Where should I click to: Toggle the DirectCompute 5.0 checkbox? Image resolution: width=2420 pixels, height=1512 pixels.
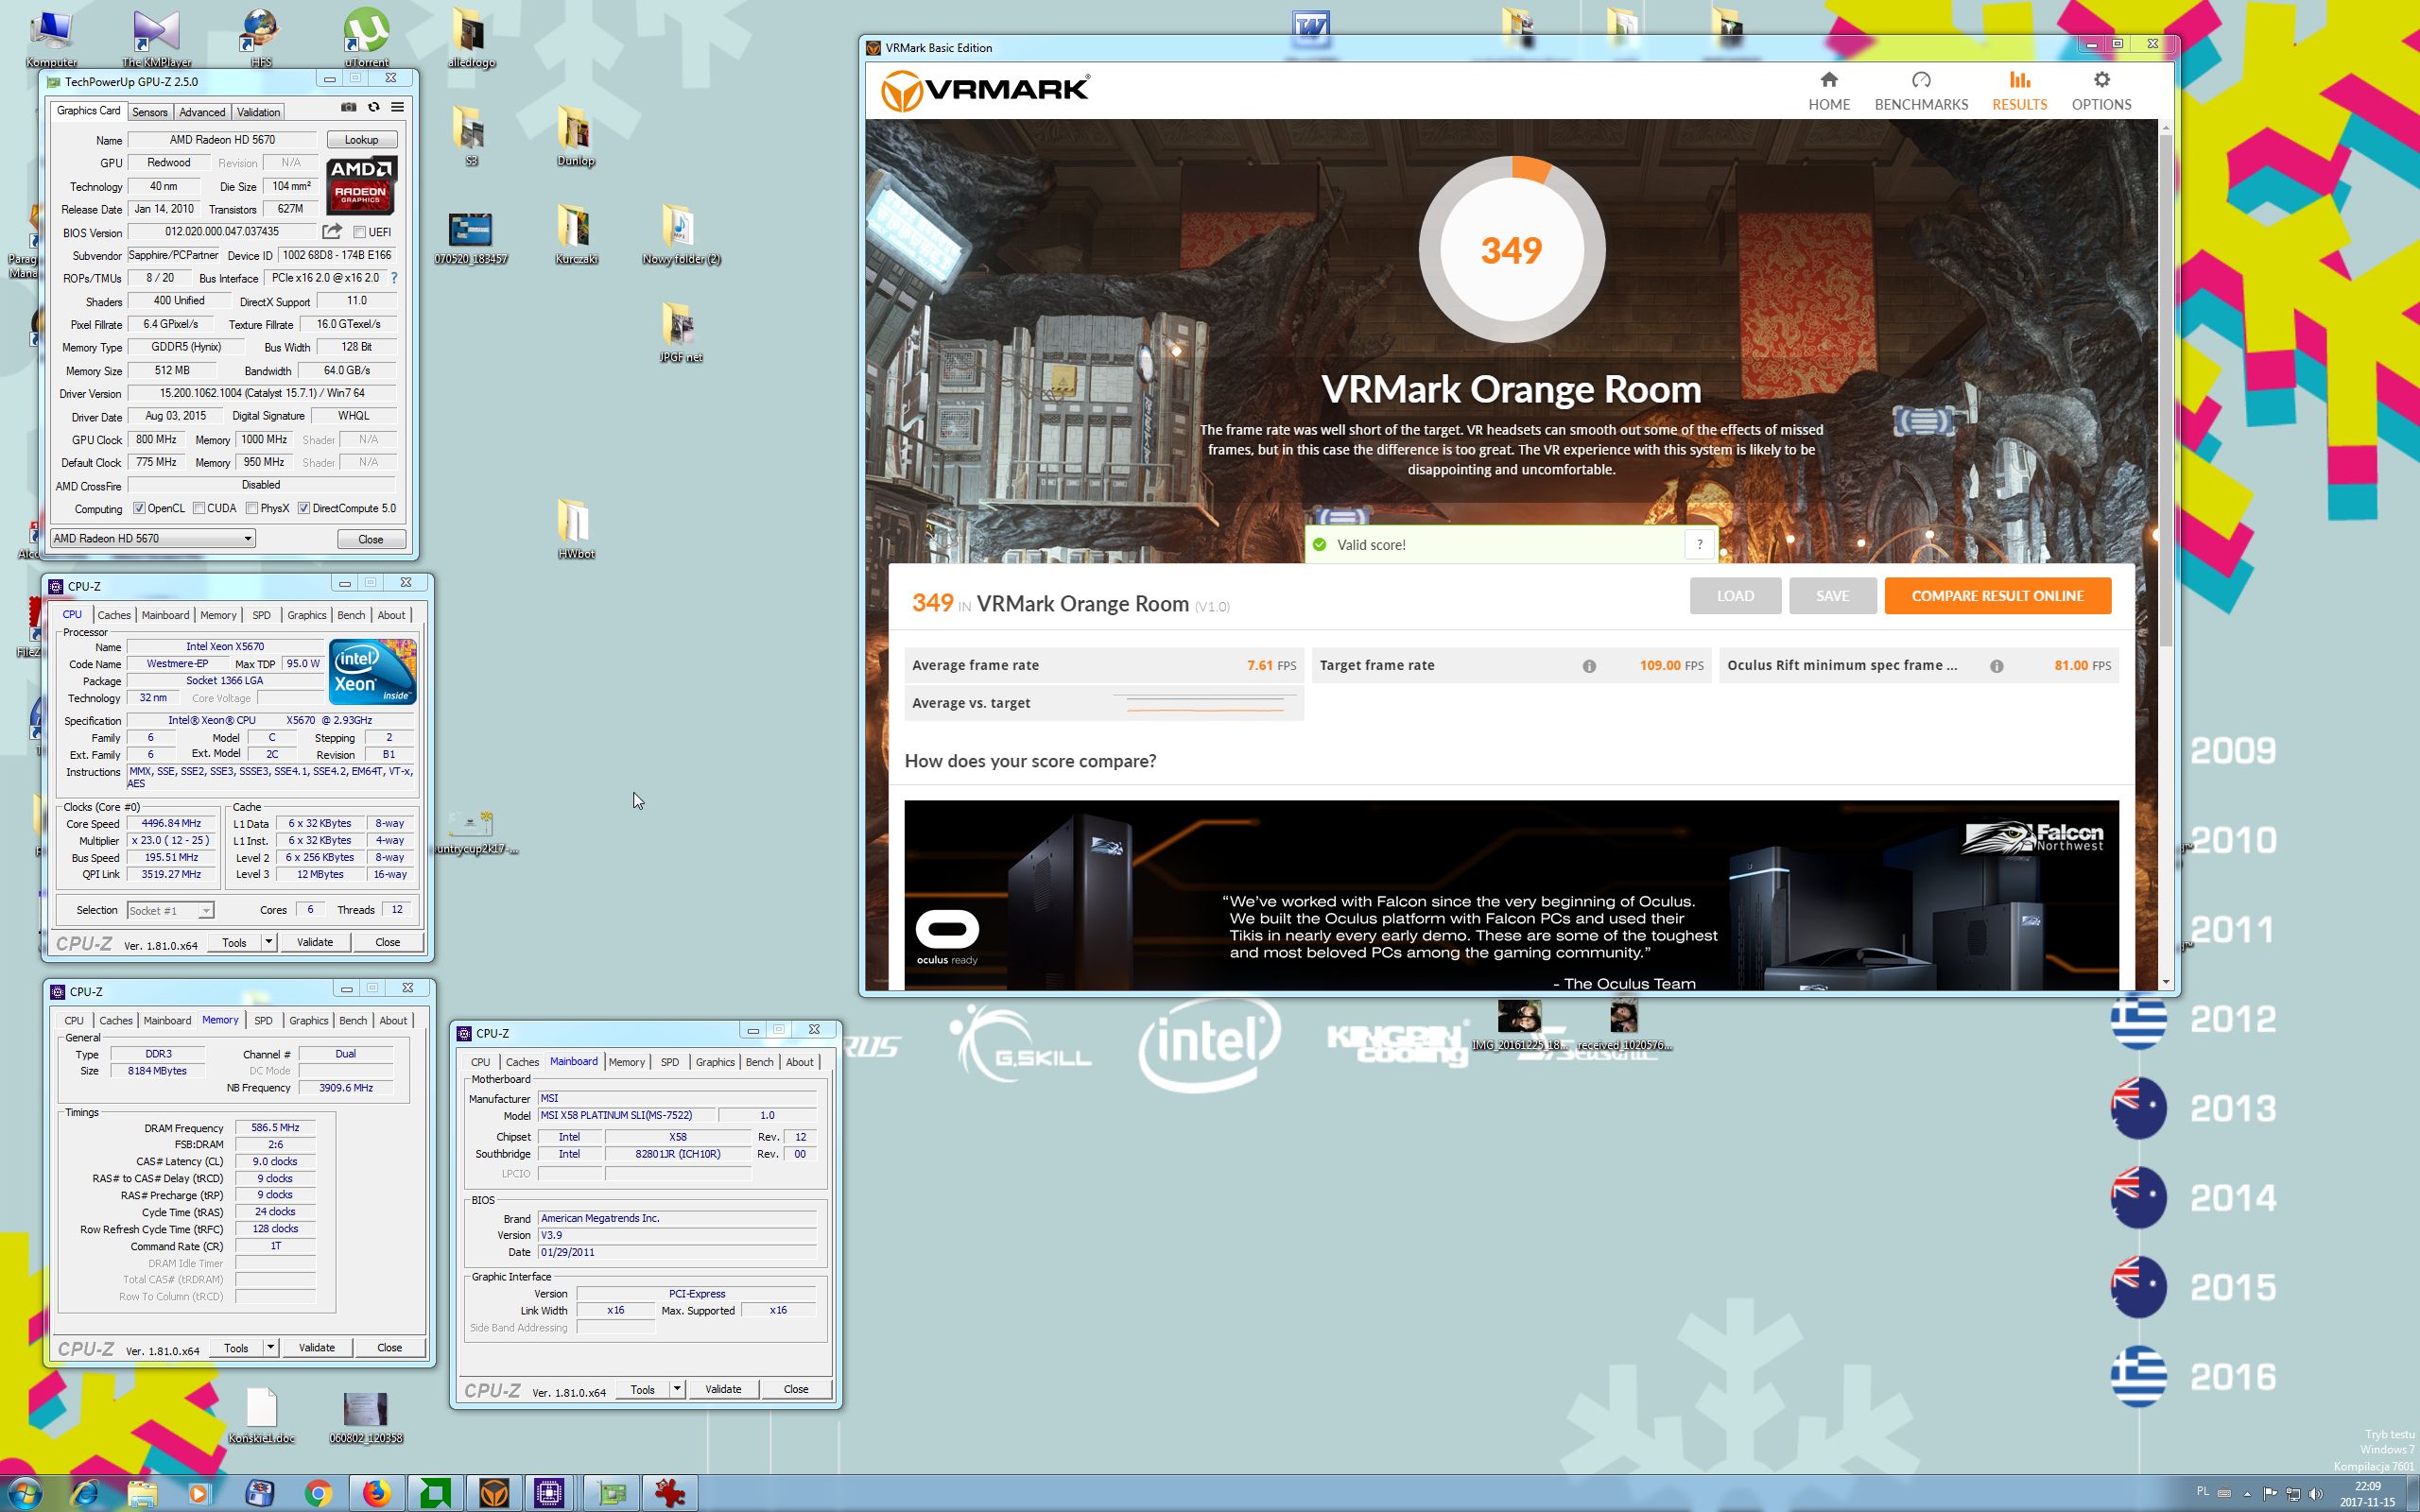[304, 508]
